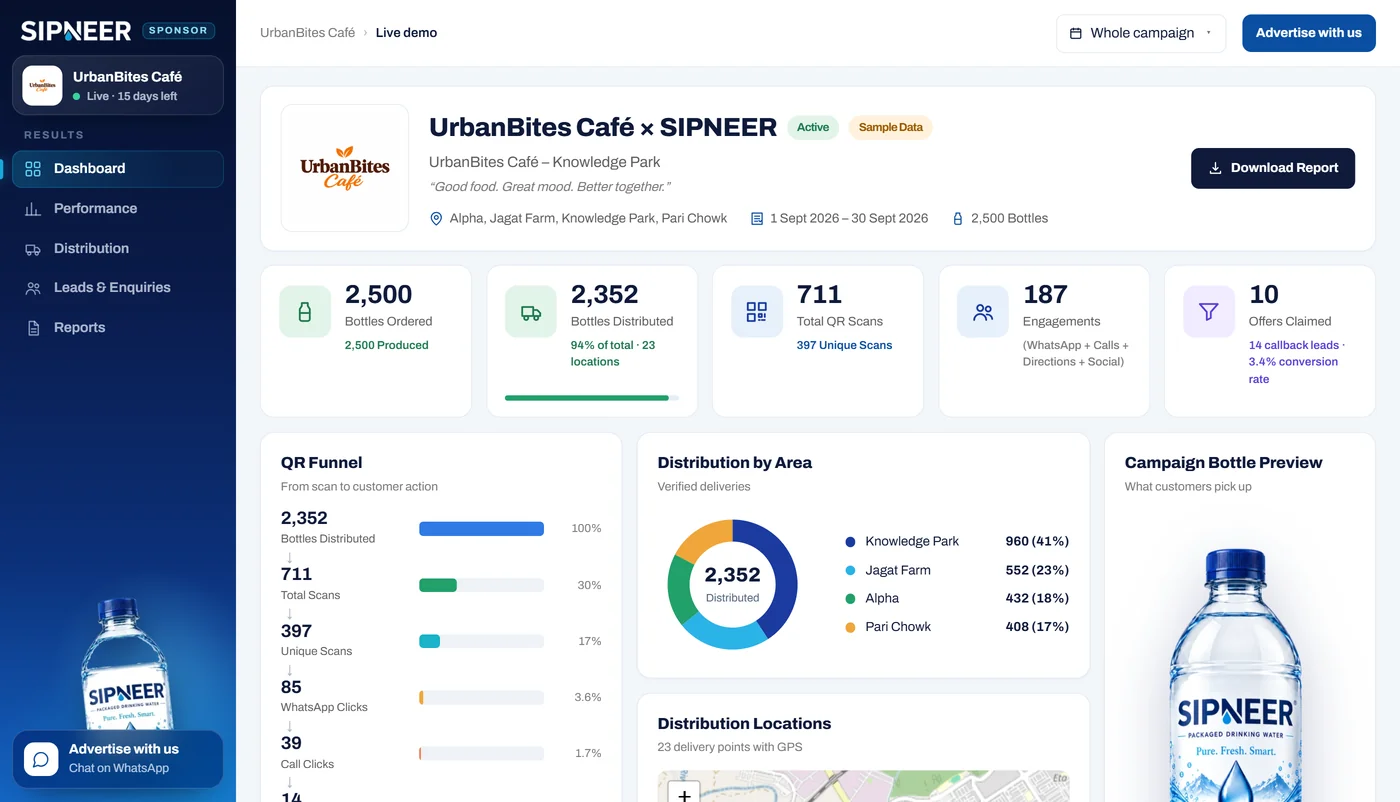Click the blue 100% funnel bar
The height and width of the screenshot is (802, 1400).
click(481, 529)
